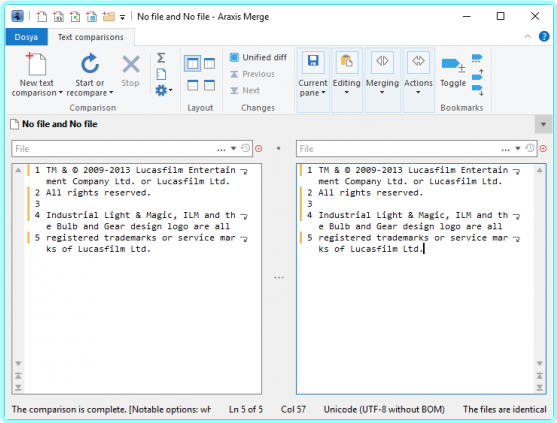The image size is (557, 423).
Task: Open the Dosya file menu
Action: click(26, 37)
